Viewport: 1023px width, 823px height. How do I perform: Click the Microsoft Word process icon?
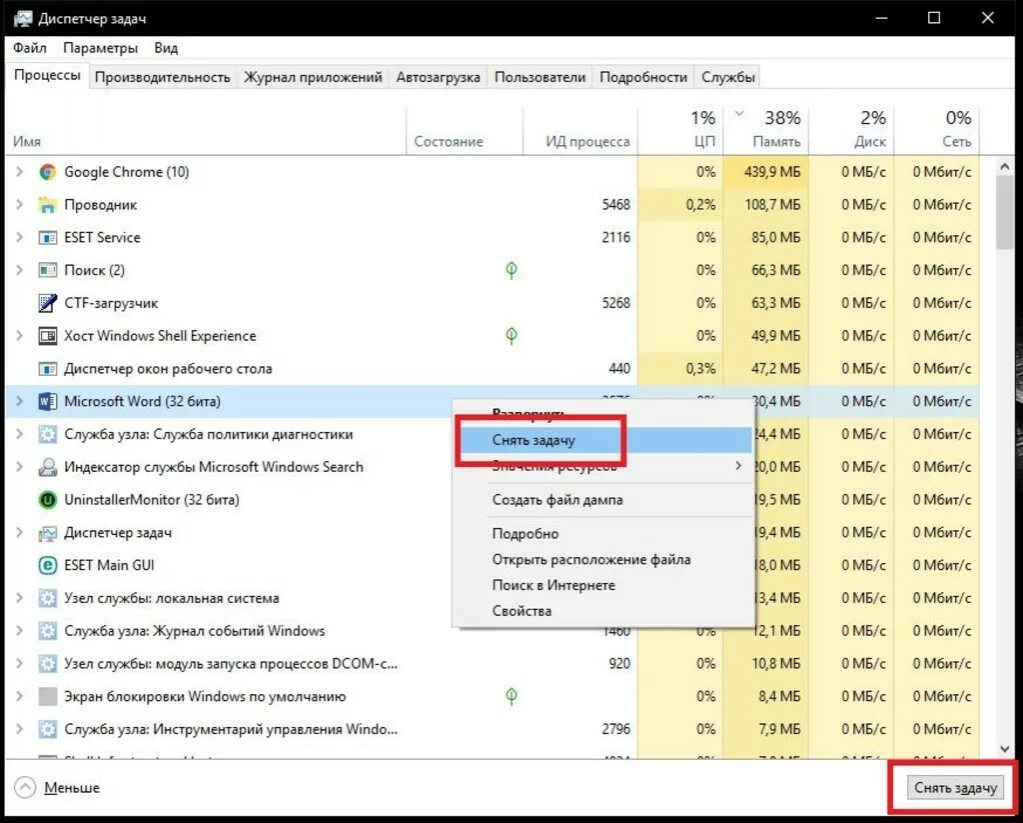[47, 401]
